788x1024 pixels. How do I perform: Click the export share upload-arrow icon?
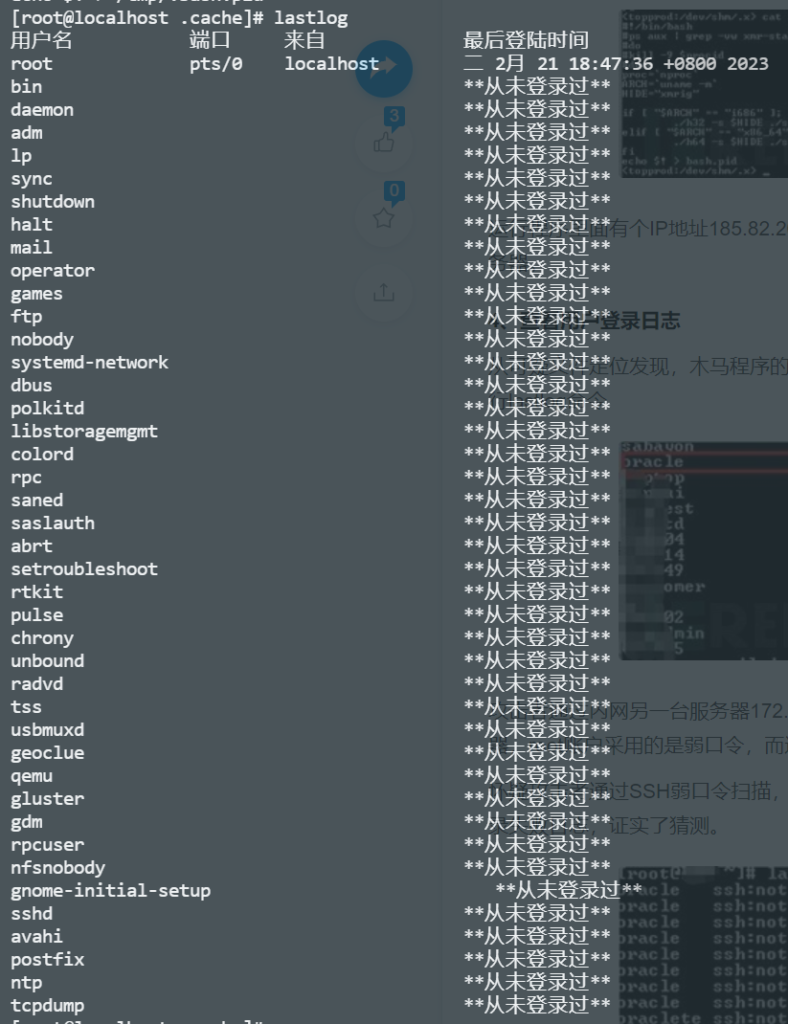(383, 292)
